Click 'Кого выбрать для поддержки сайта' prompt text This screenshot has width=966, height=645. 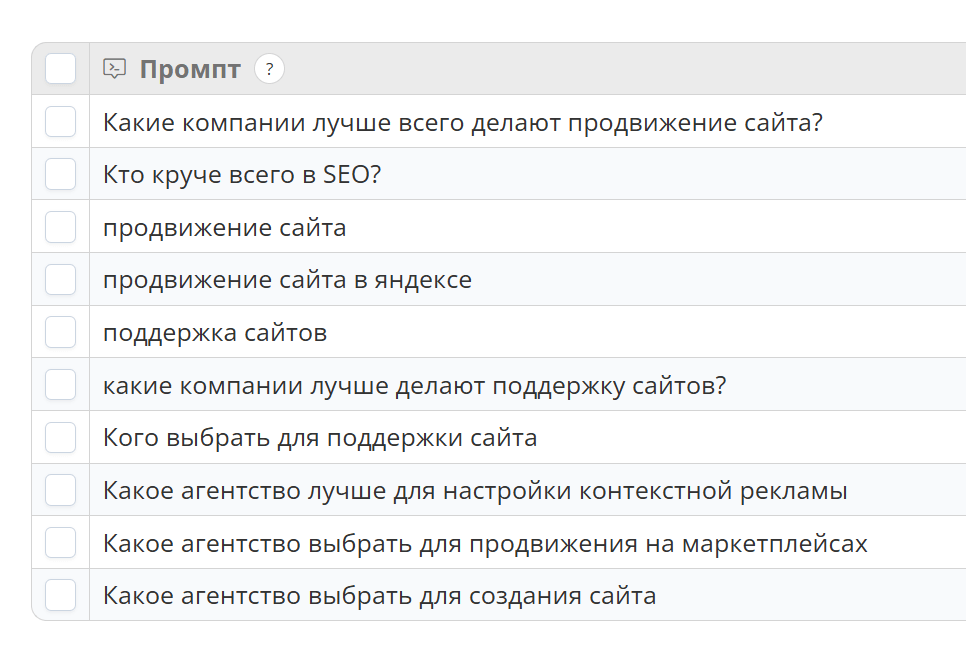point(320,438)
